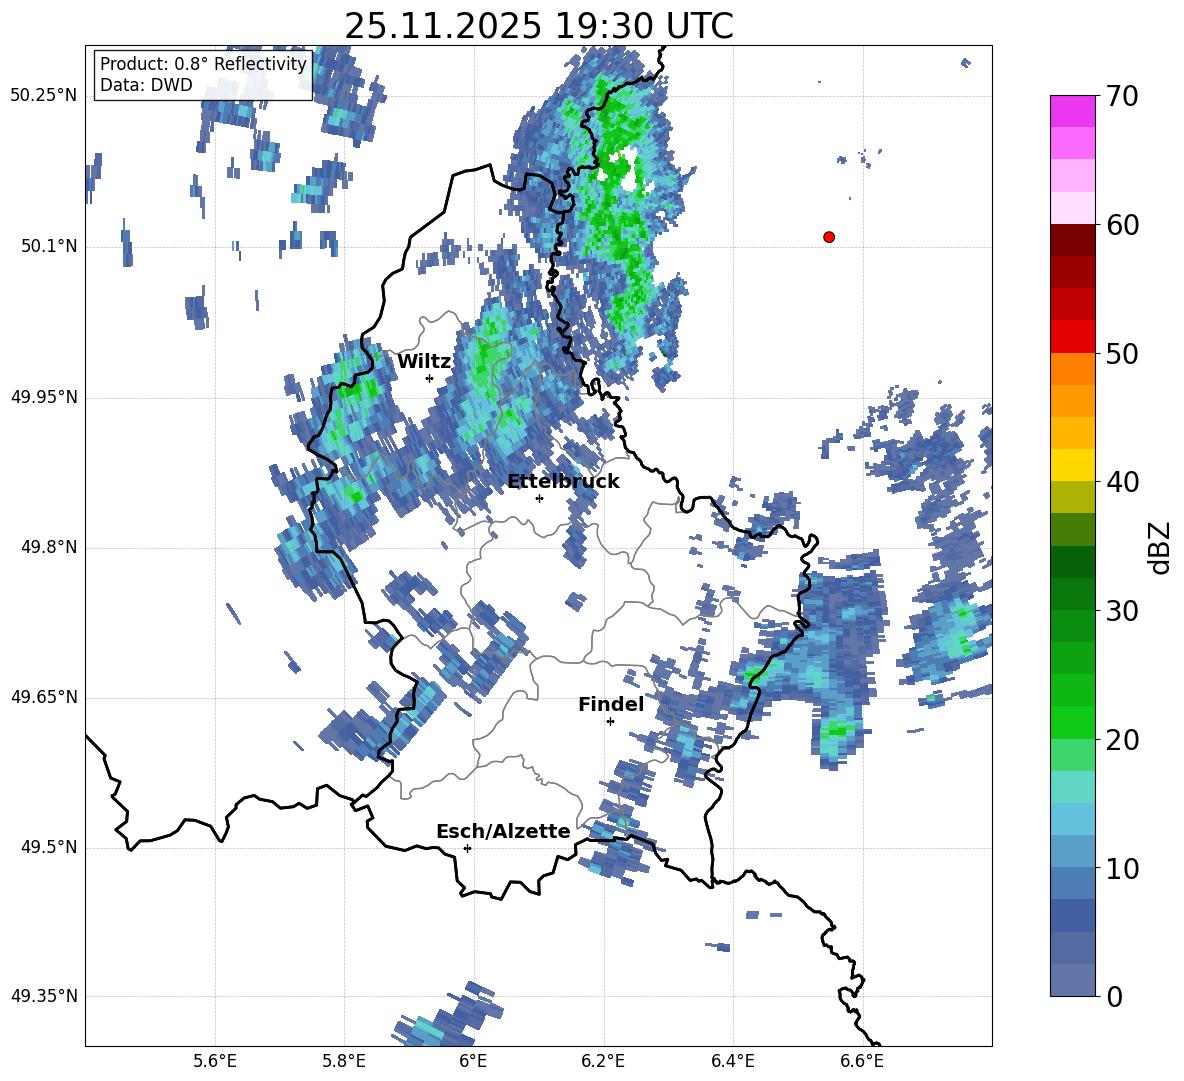Viewport: 1184px width, 1081px height.
Task: Click the magenta top colorbar segment
Action: (x=1072, y=111)
